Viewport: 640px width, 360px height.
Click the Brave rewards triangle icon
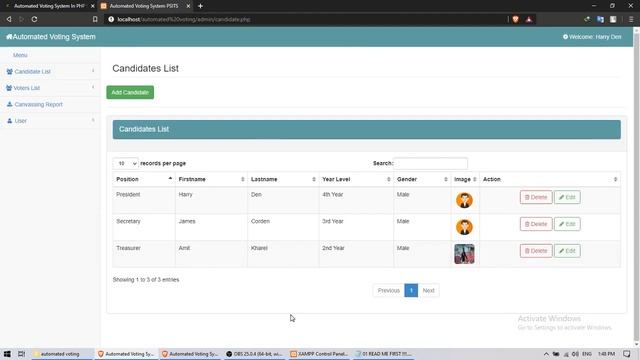click(x=529, y=19)
